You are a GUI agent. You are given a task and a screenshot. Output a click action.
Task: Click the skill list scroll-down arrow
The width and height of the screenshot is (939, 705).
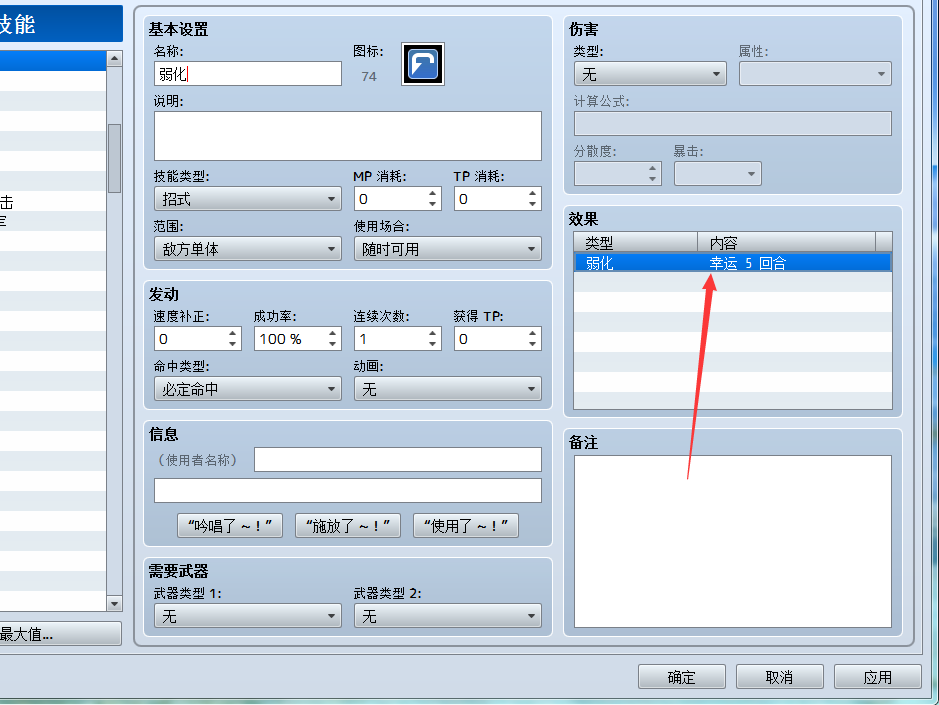coord(114,604)
